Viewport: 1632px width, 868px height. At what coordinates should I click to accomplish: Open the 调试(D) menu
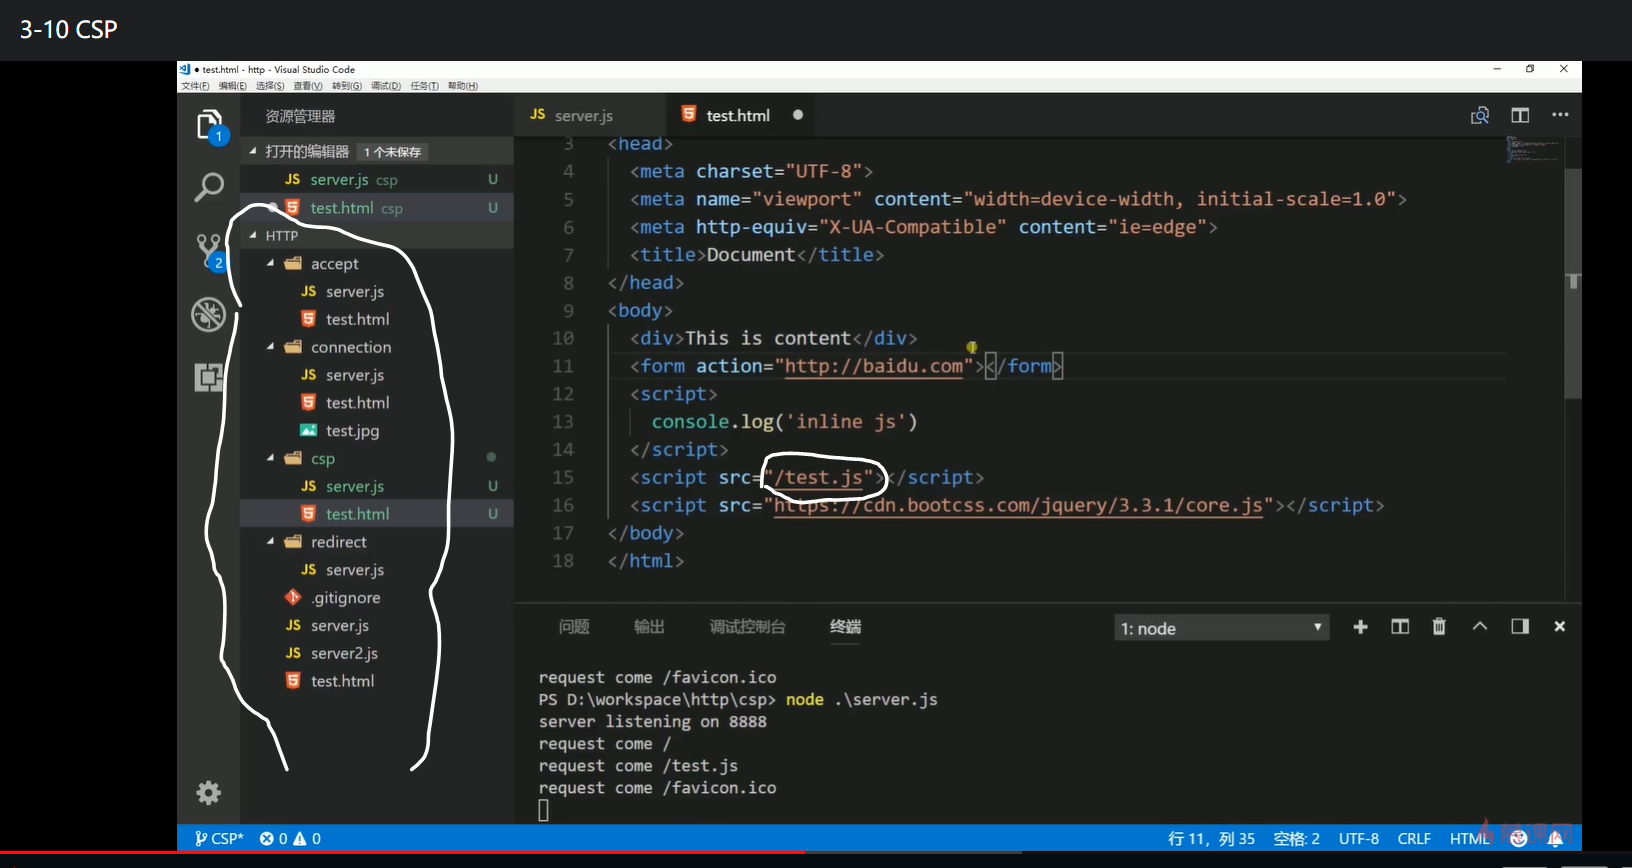[386, 86]
